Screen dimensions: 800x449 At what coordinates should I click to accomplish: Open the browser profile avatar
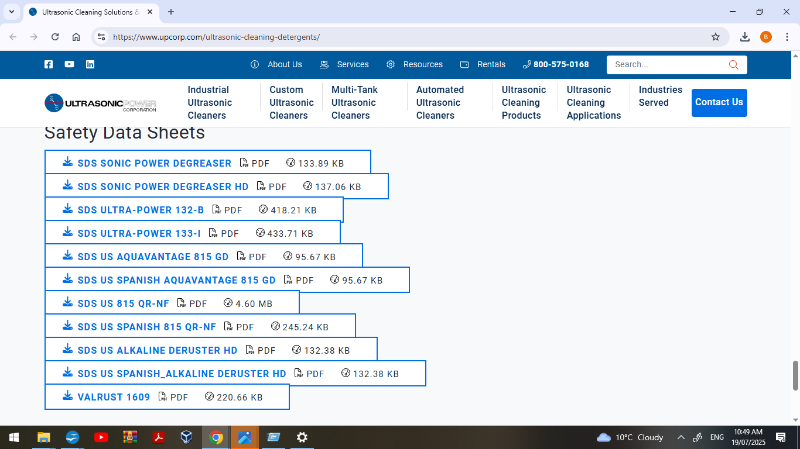[x=766, y=37]
